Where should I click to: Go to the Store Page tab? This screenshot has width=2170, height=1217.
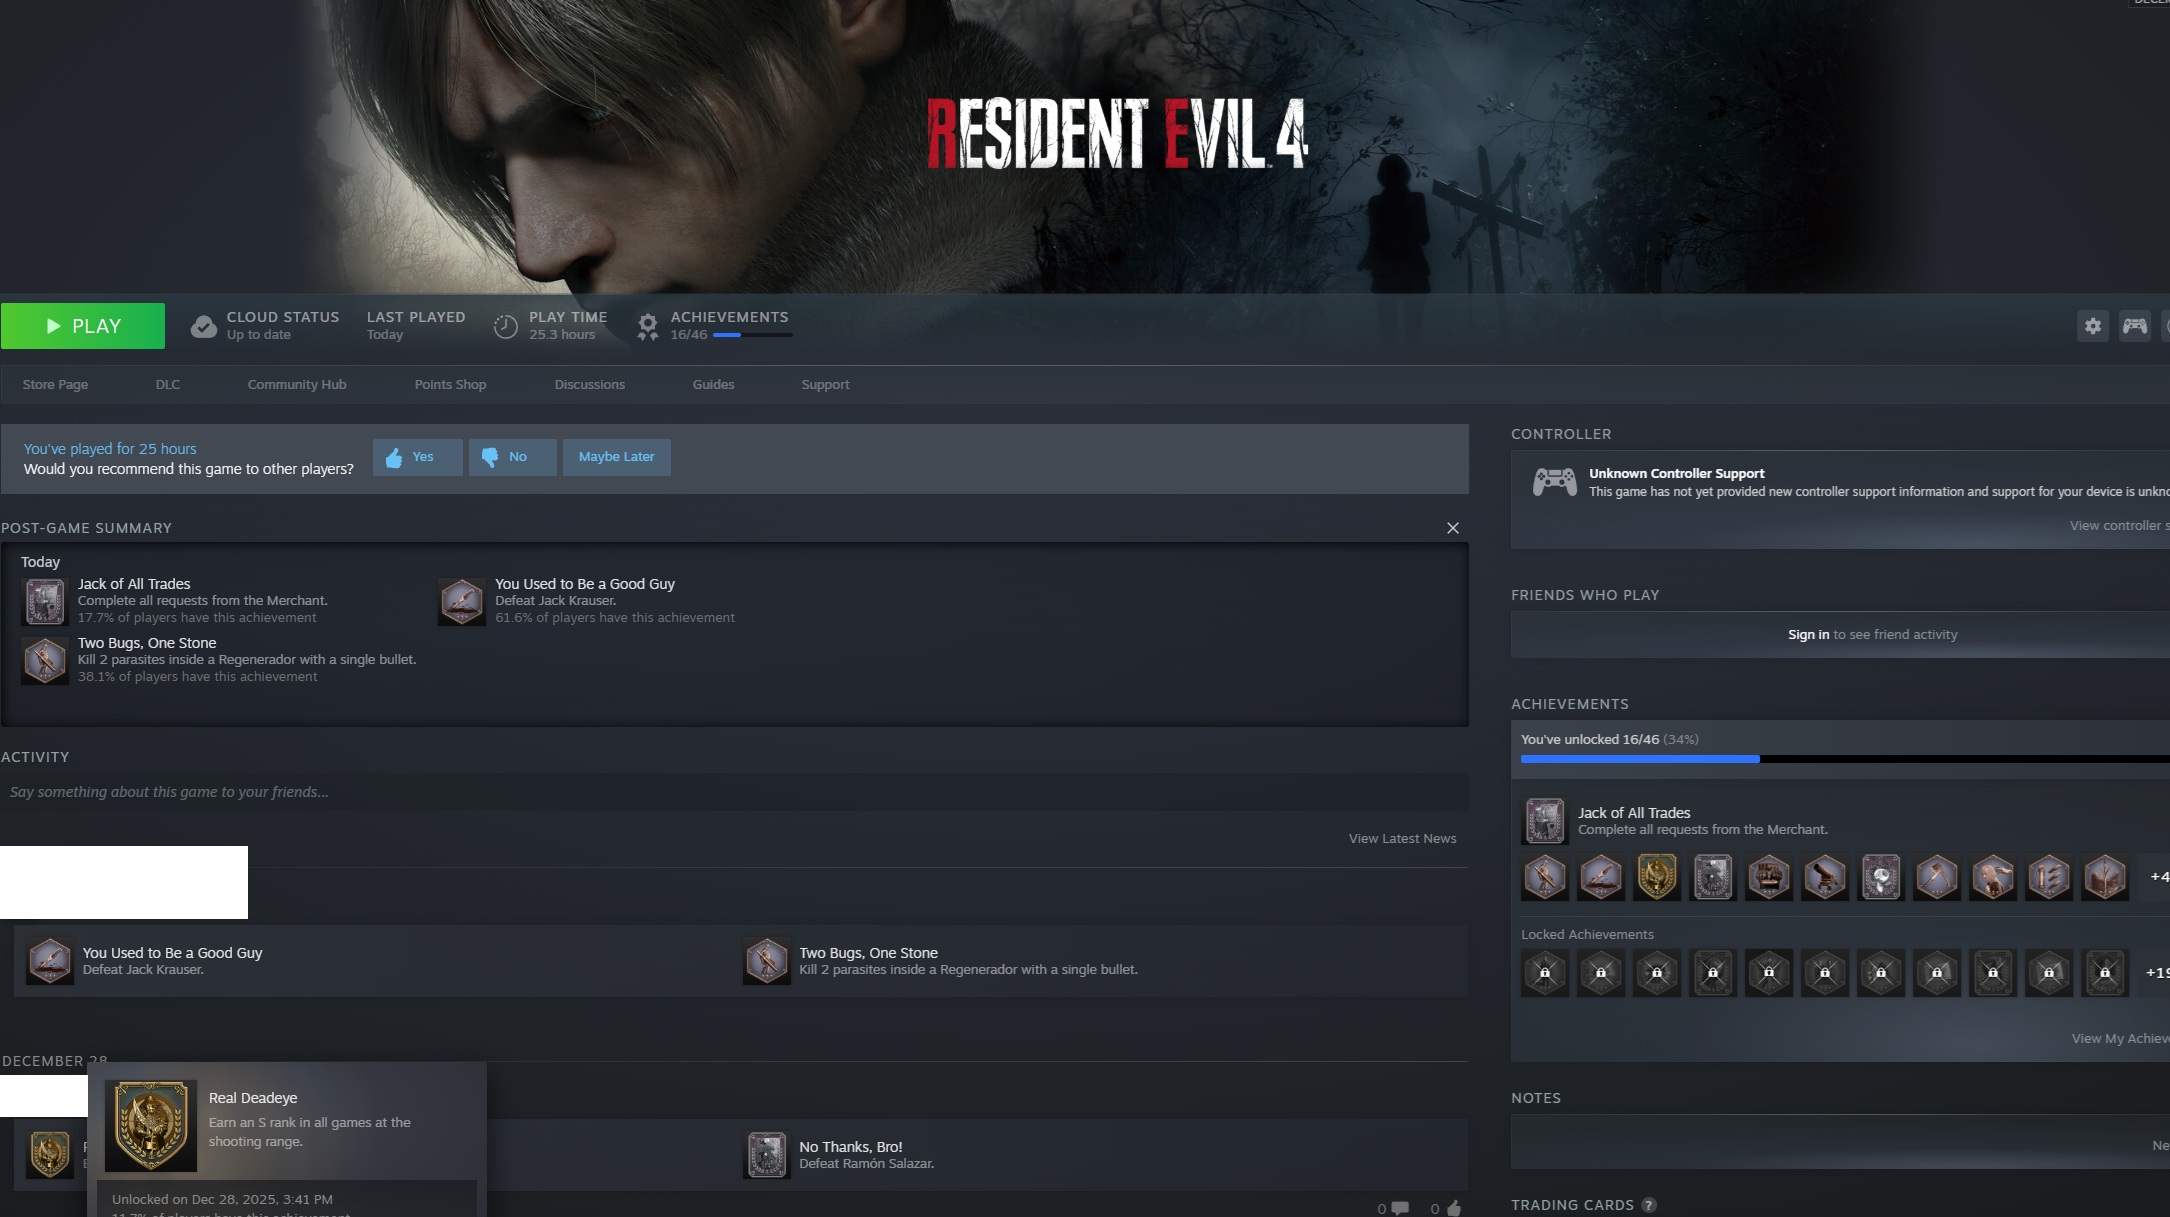click(55, 385)
